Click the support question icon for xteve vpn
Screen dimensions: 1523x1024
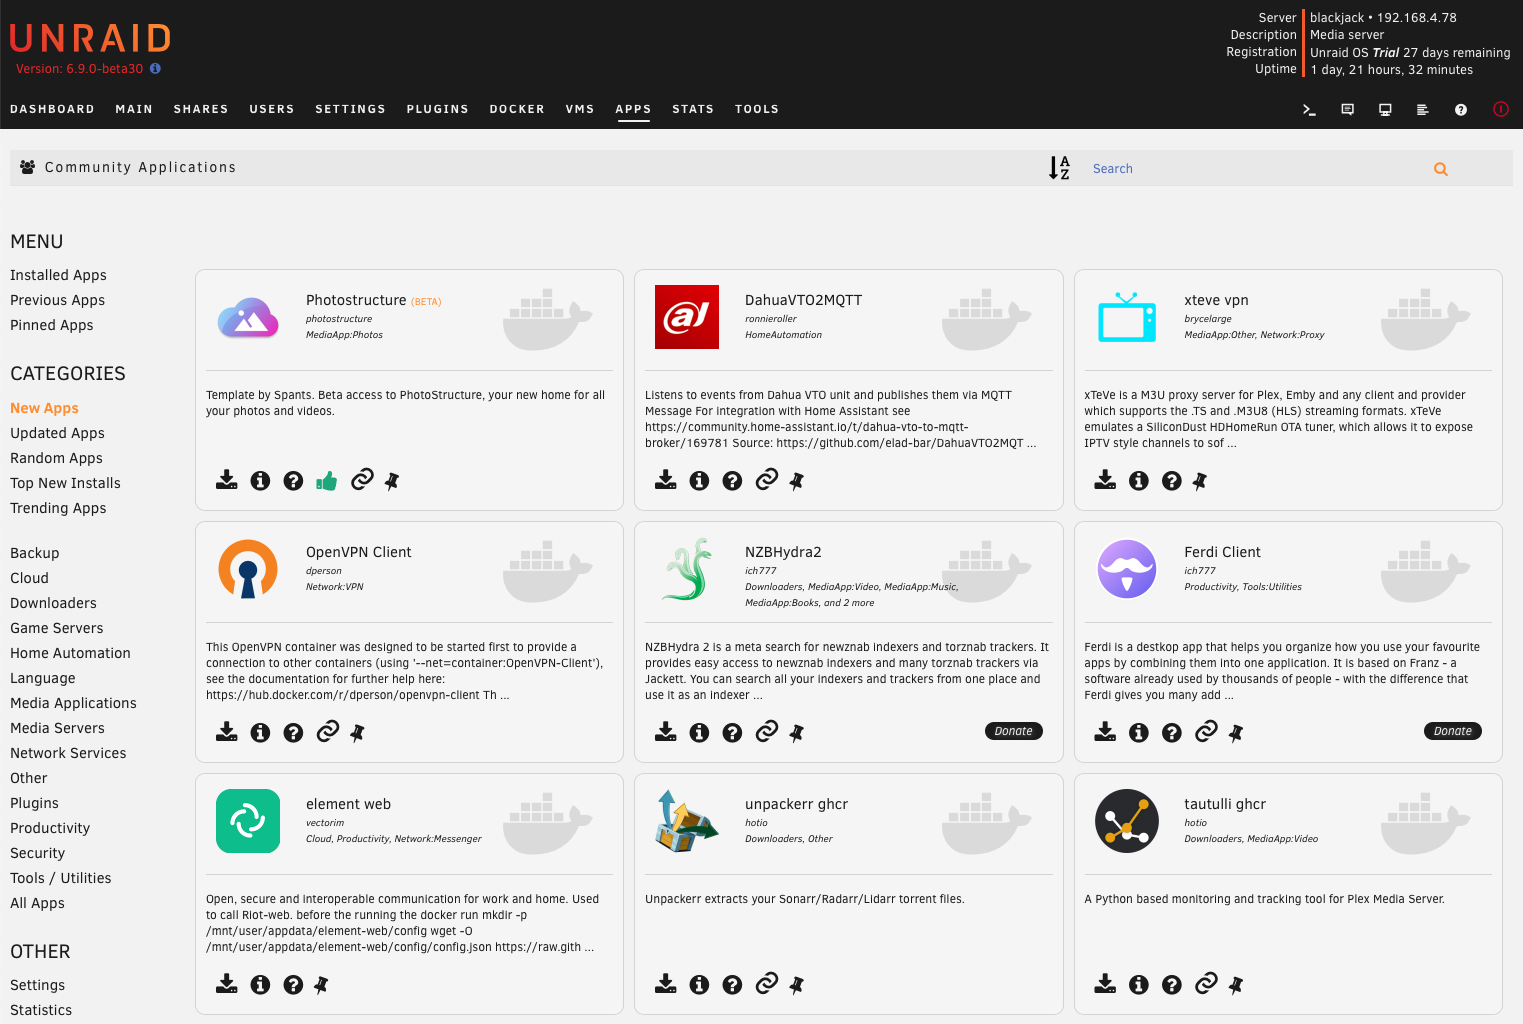coord(1171,481)
